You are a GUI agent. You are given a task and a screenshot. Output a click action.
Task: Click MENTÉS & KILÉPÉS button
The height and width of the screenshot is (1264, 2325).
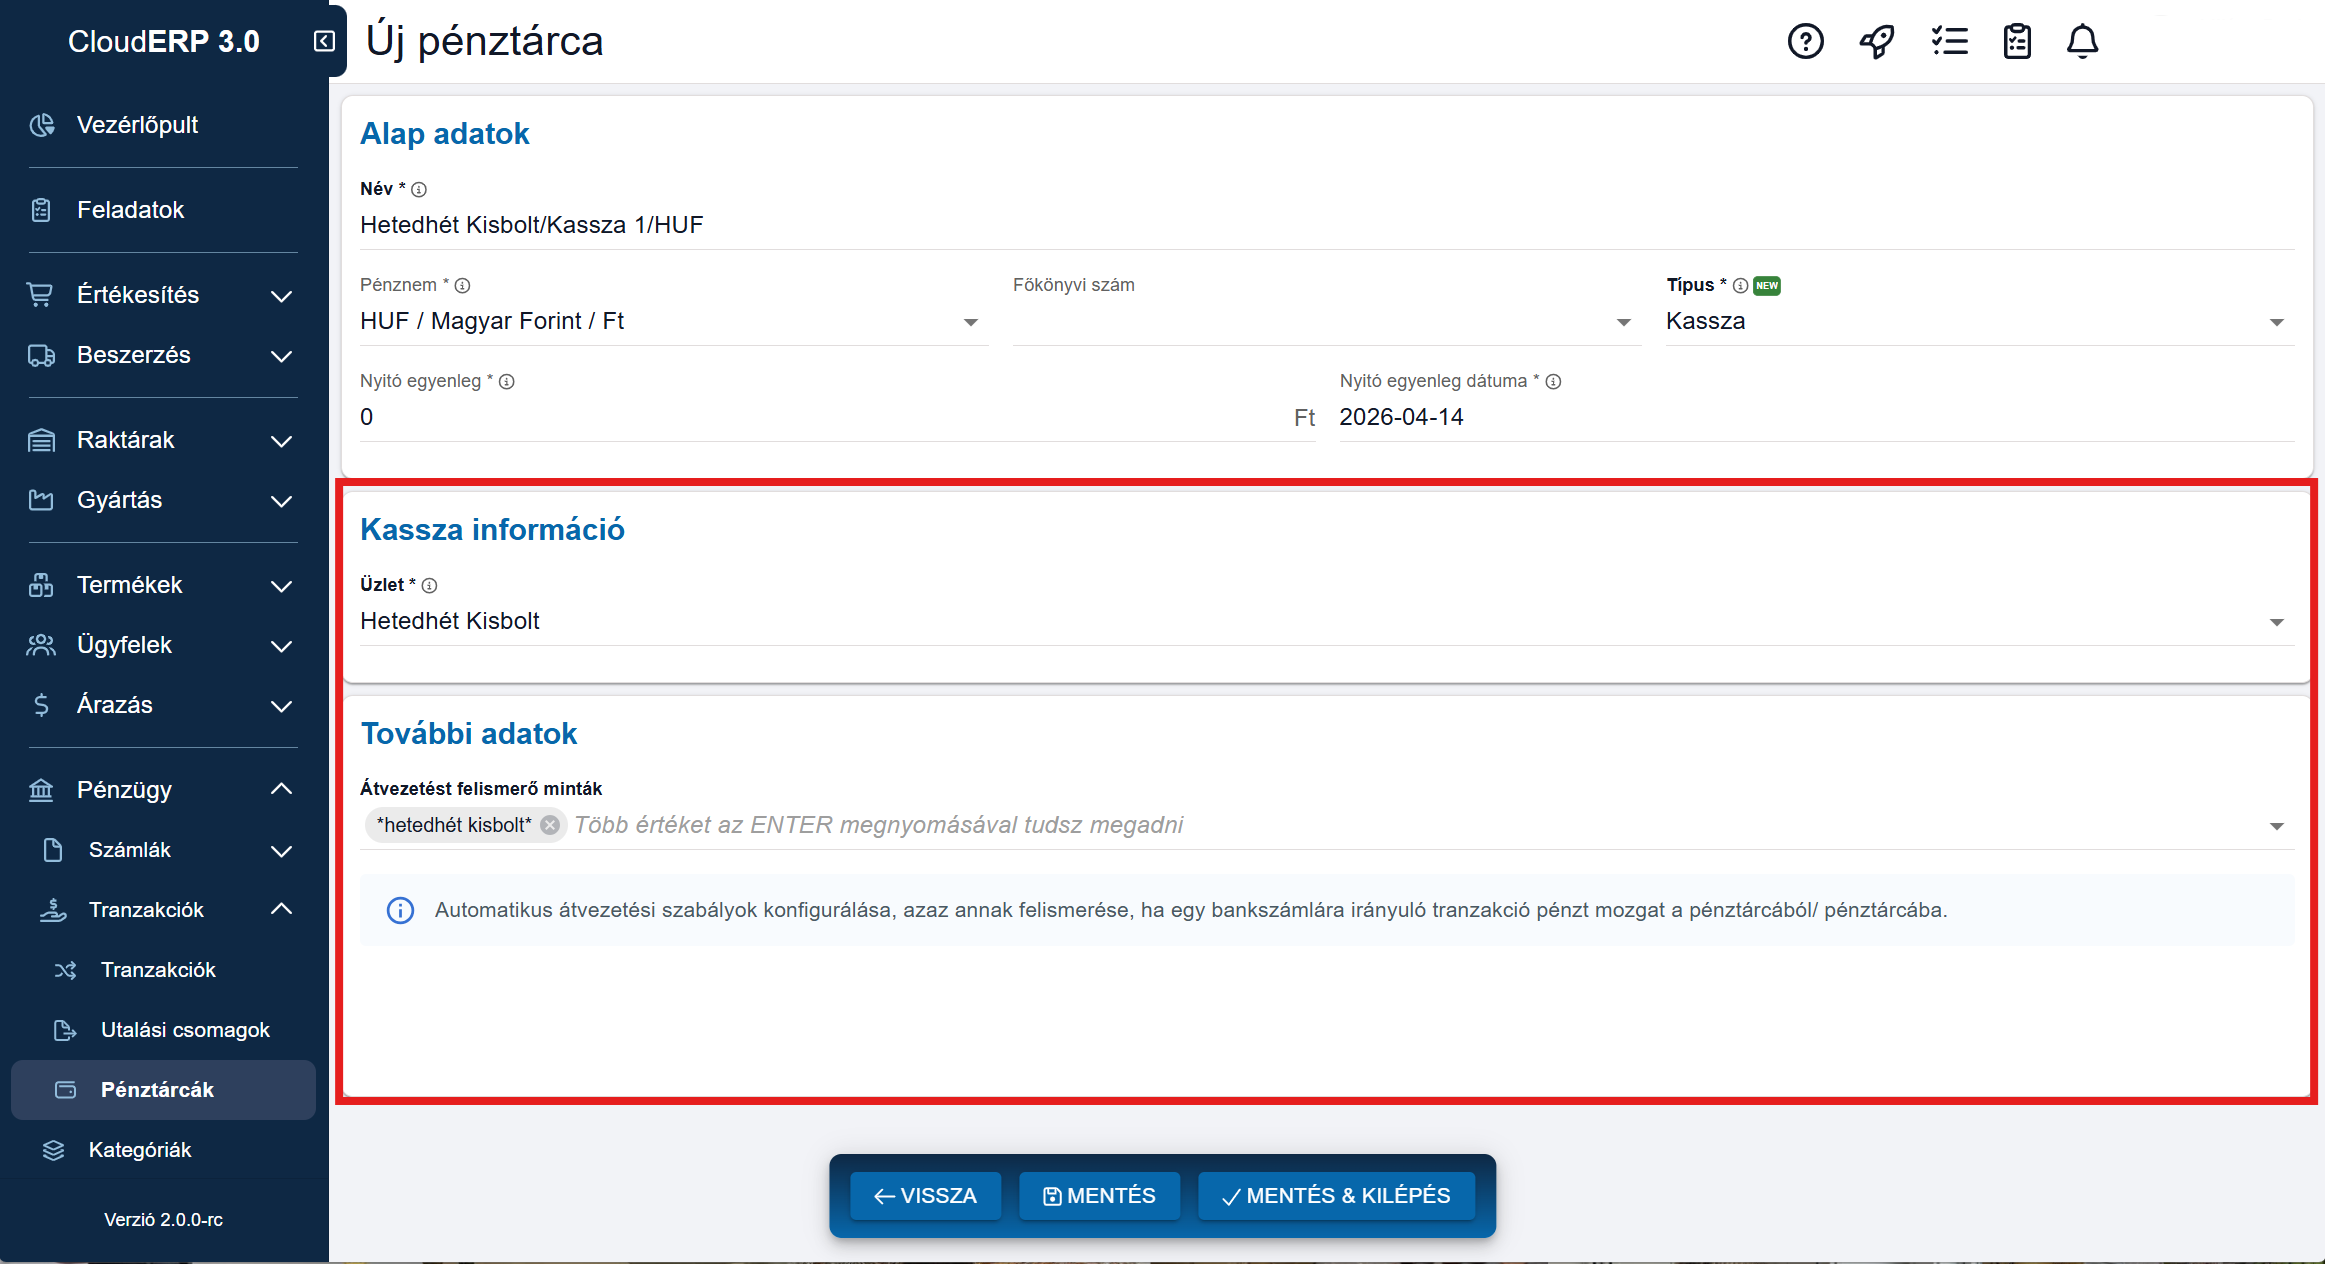(x=1336, y=1196)
